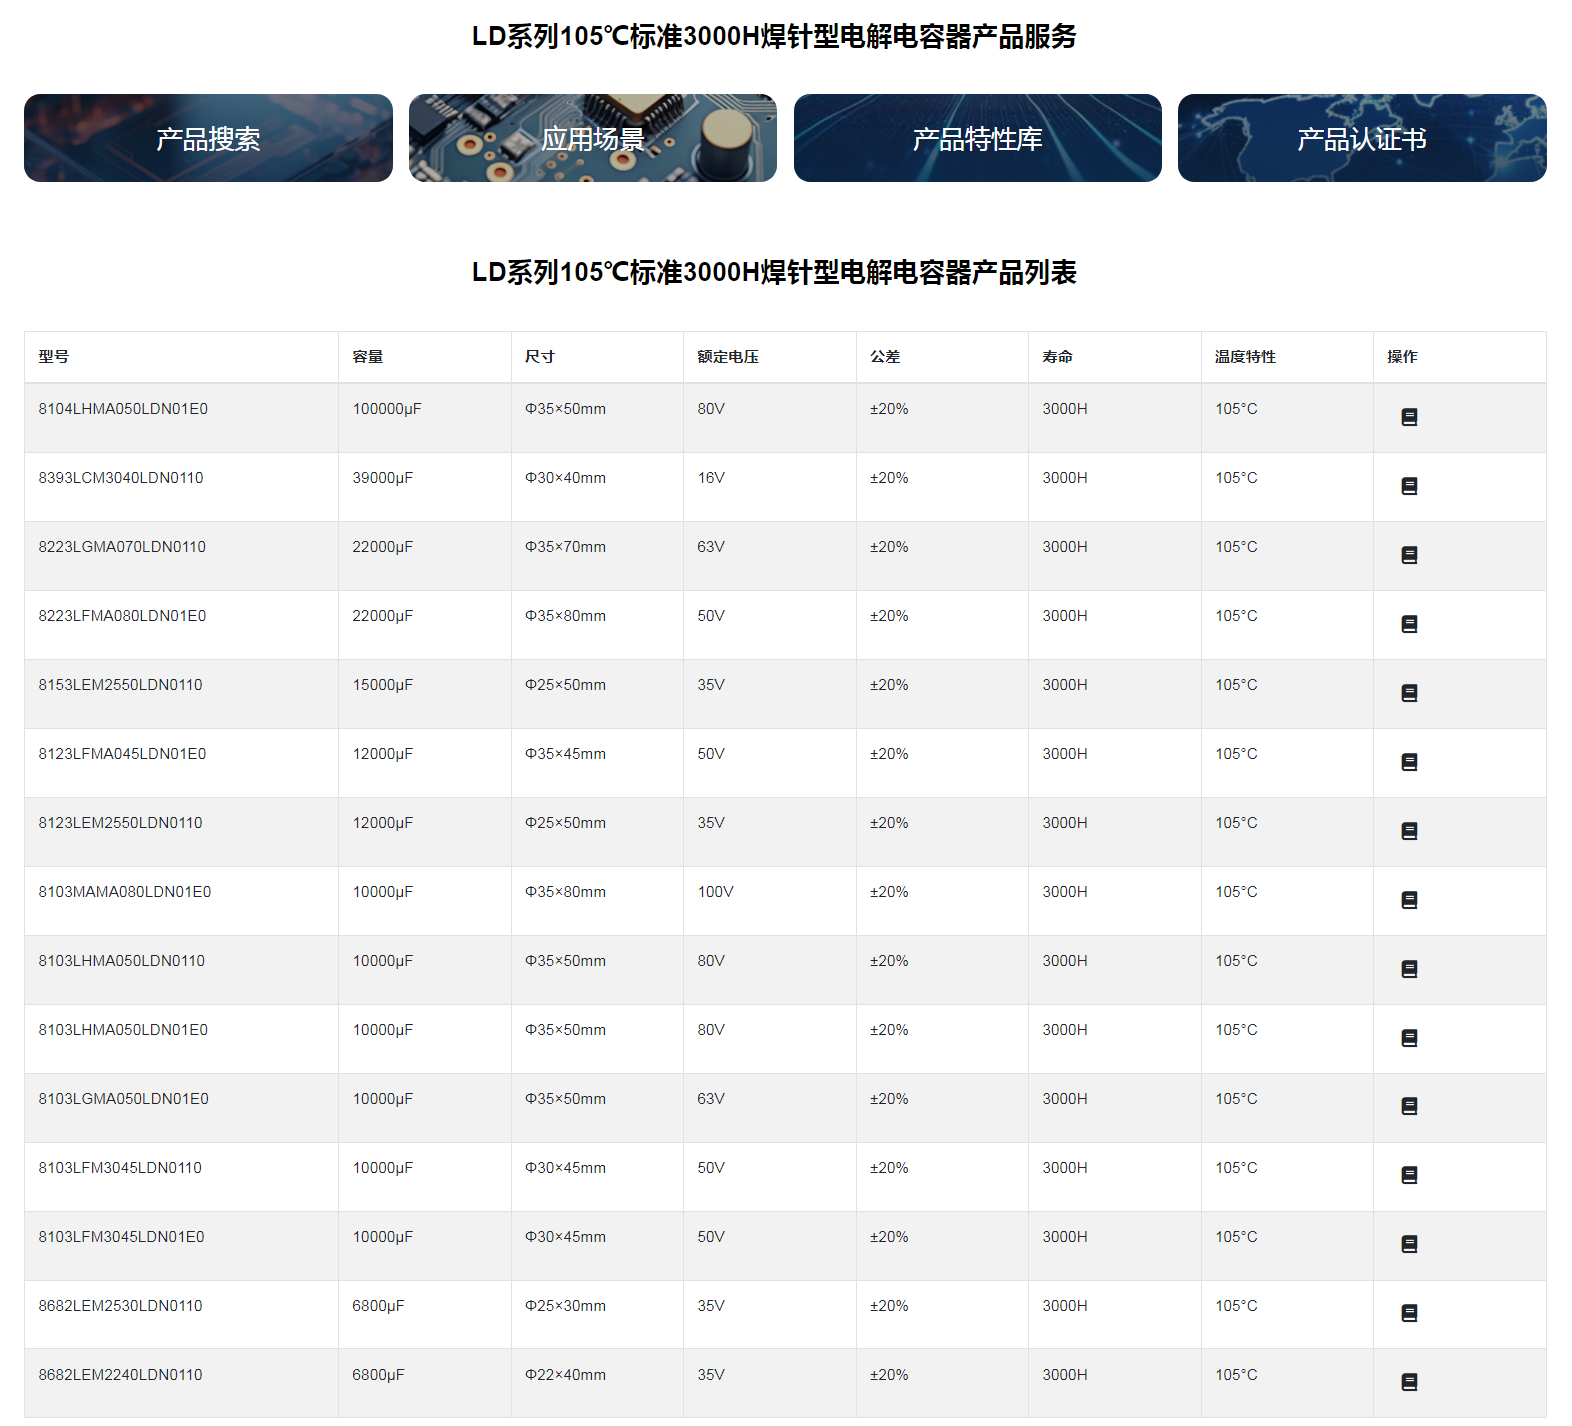Open the 产品搜索 banner

[x=208, y=138]
